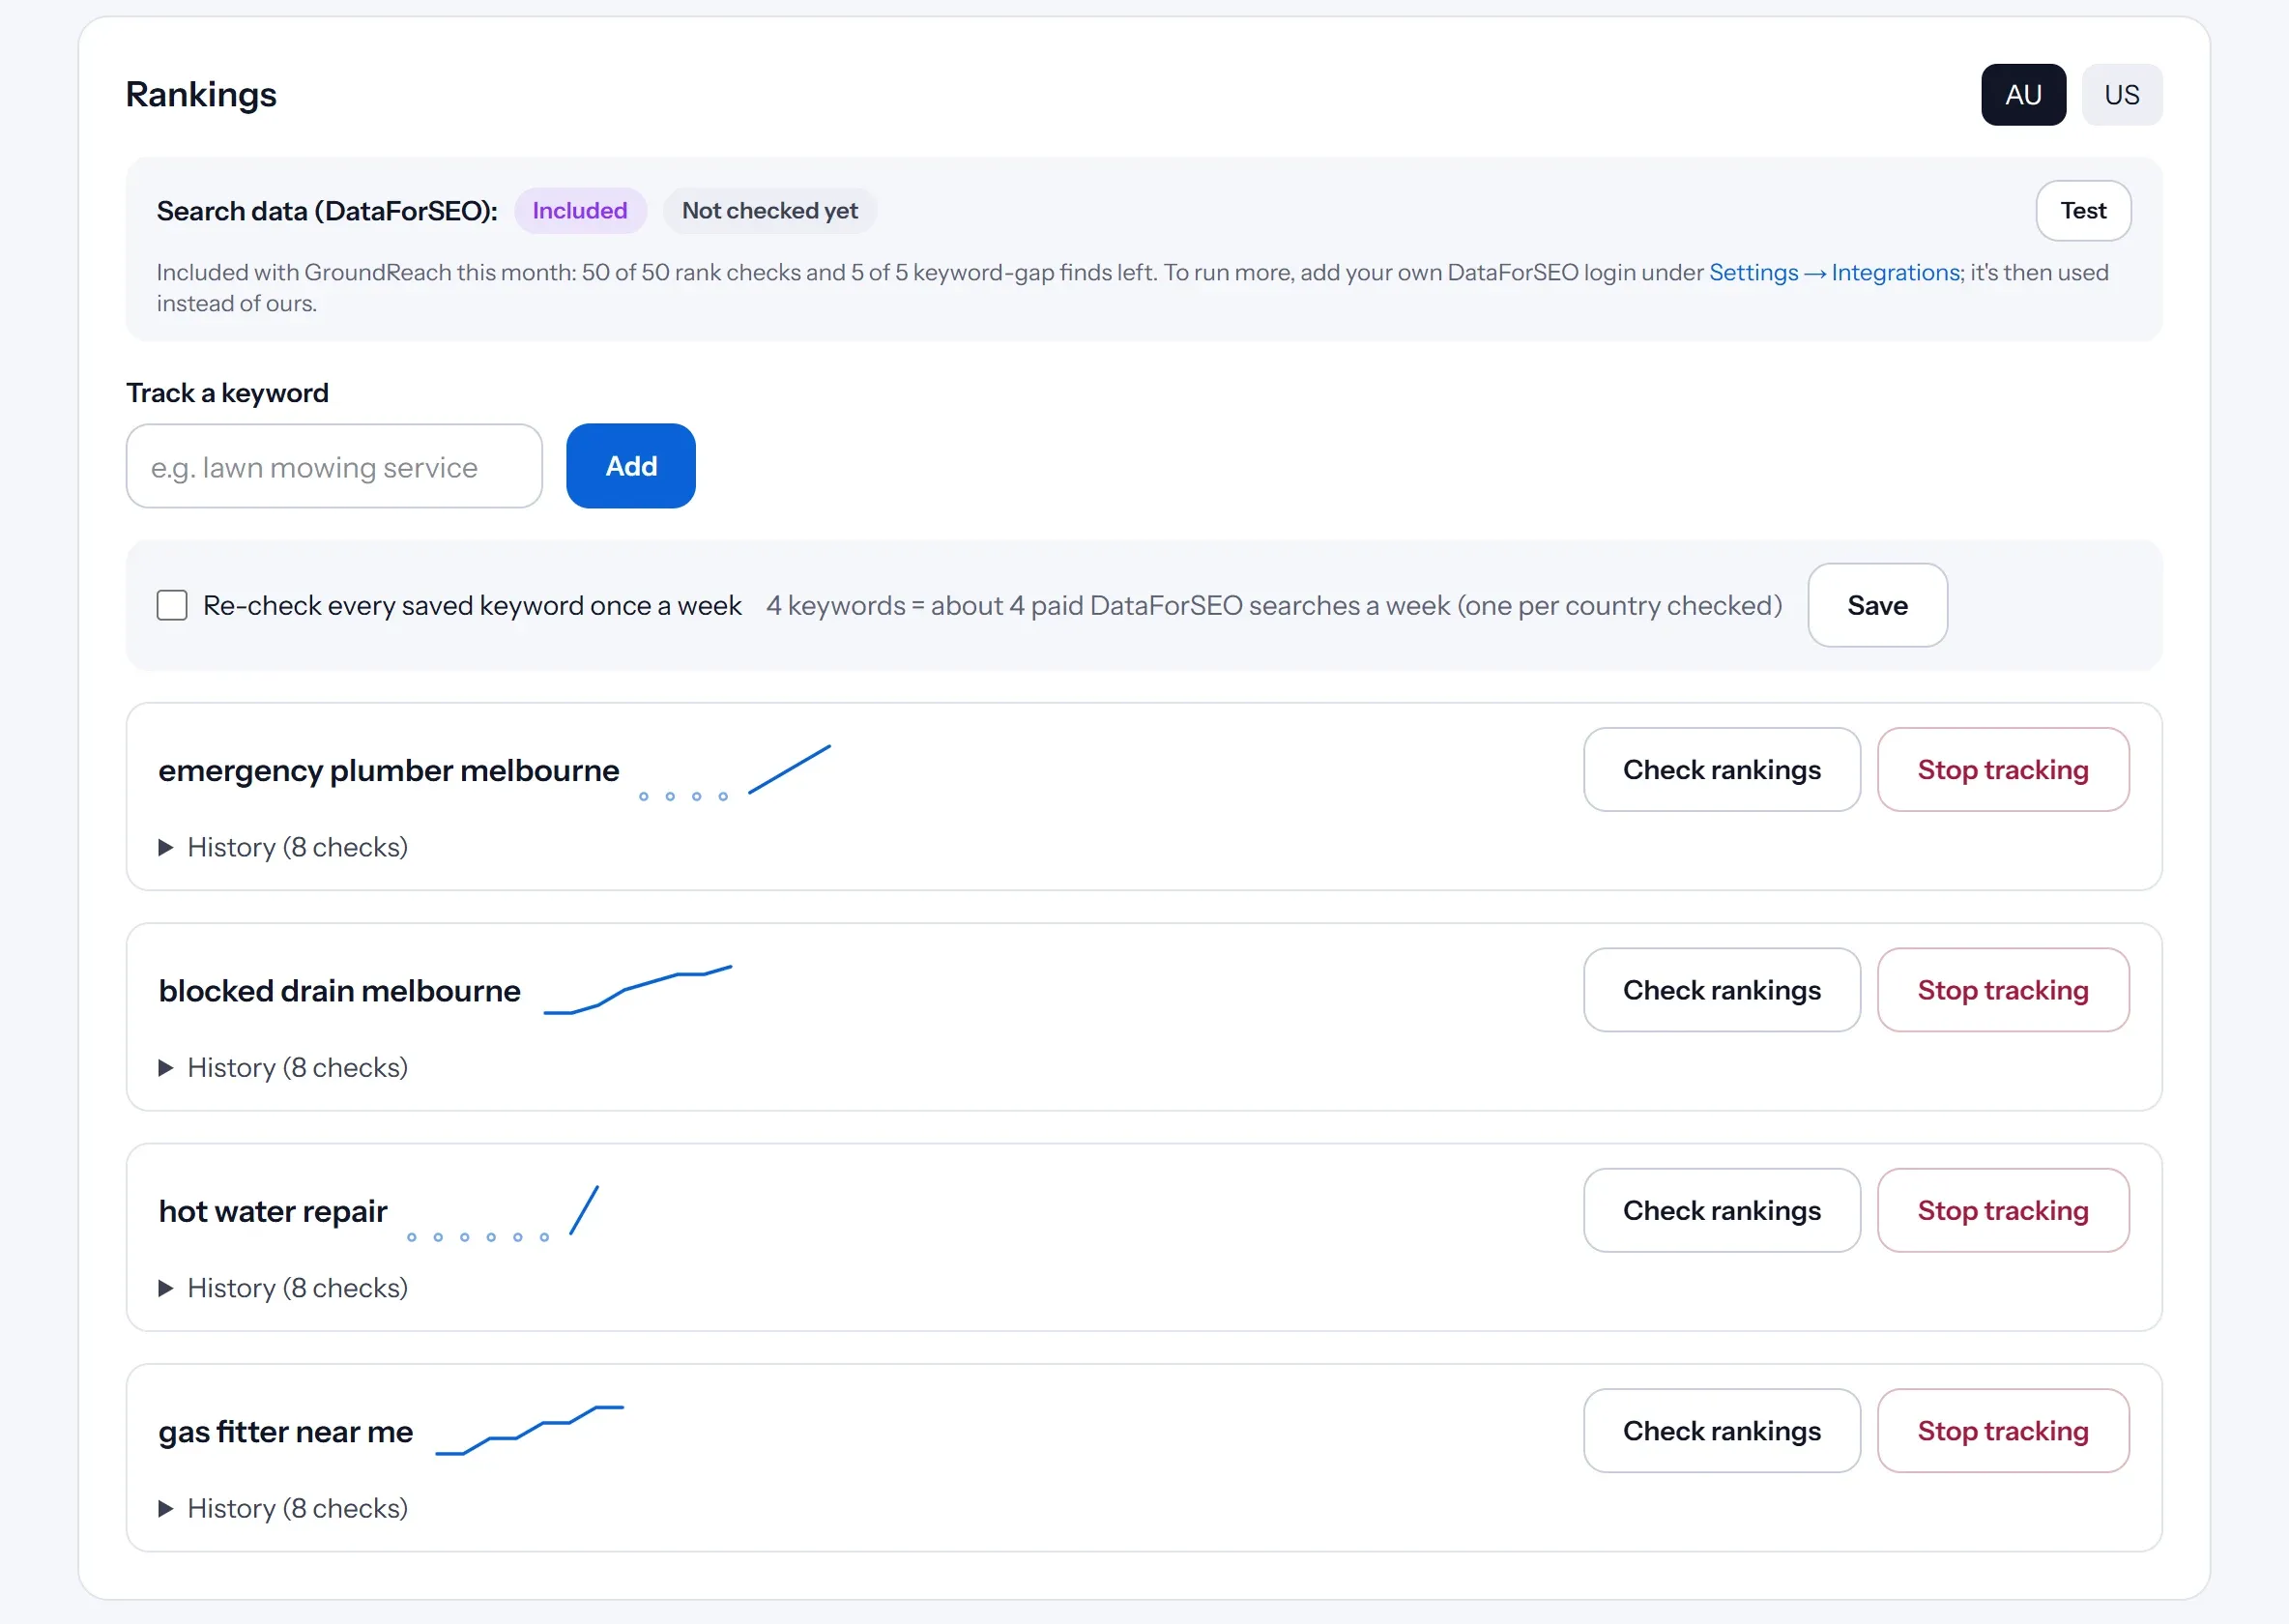The width and height of the screenshot is (2289, 1624).
Task: Expand History for blocked drain melbourne
Action: click(283, 1068)
